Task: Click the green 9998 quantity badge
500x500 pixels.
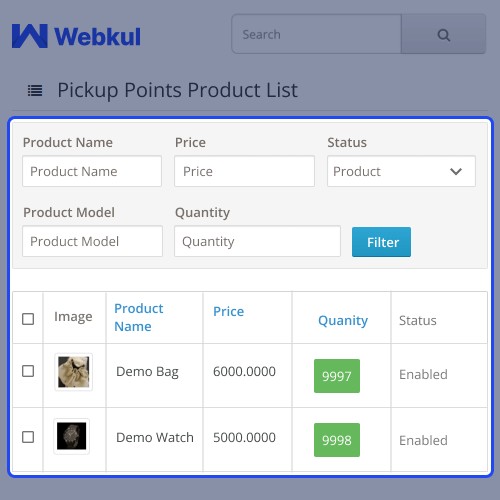Action: tap(337, 440)
